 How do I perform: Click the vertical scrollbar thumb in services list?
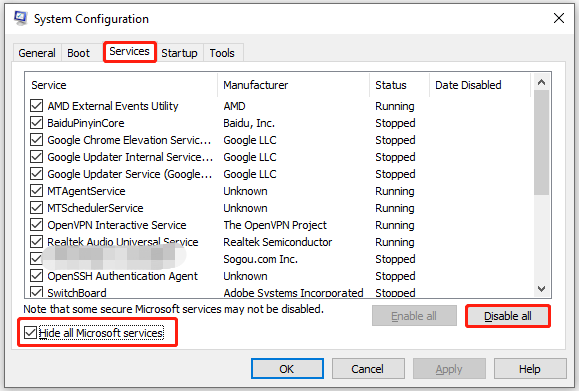coord(541,142)
